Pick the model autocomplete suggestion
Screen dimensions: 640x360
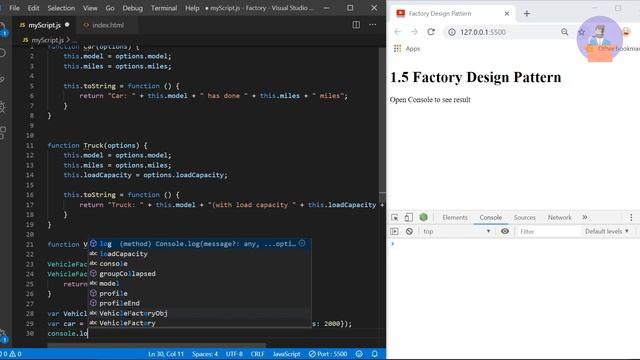coord(200,283)
